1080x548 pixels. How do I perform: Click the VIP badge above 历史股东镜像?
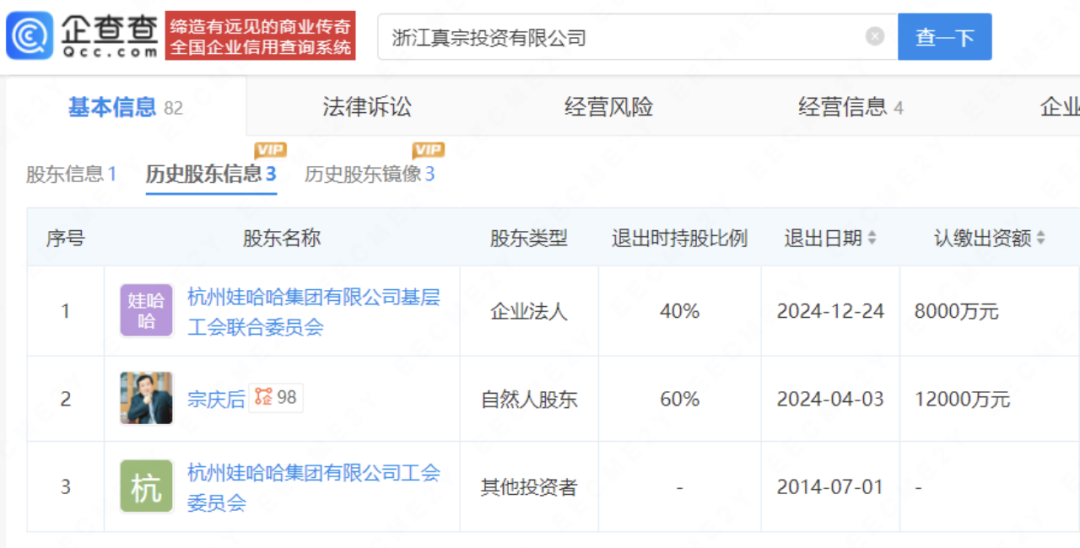pos(428,149)
